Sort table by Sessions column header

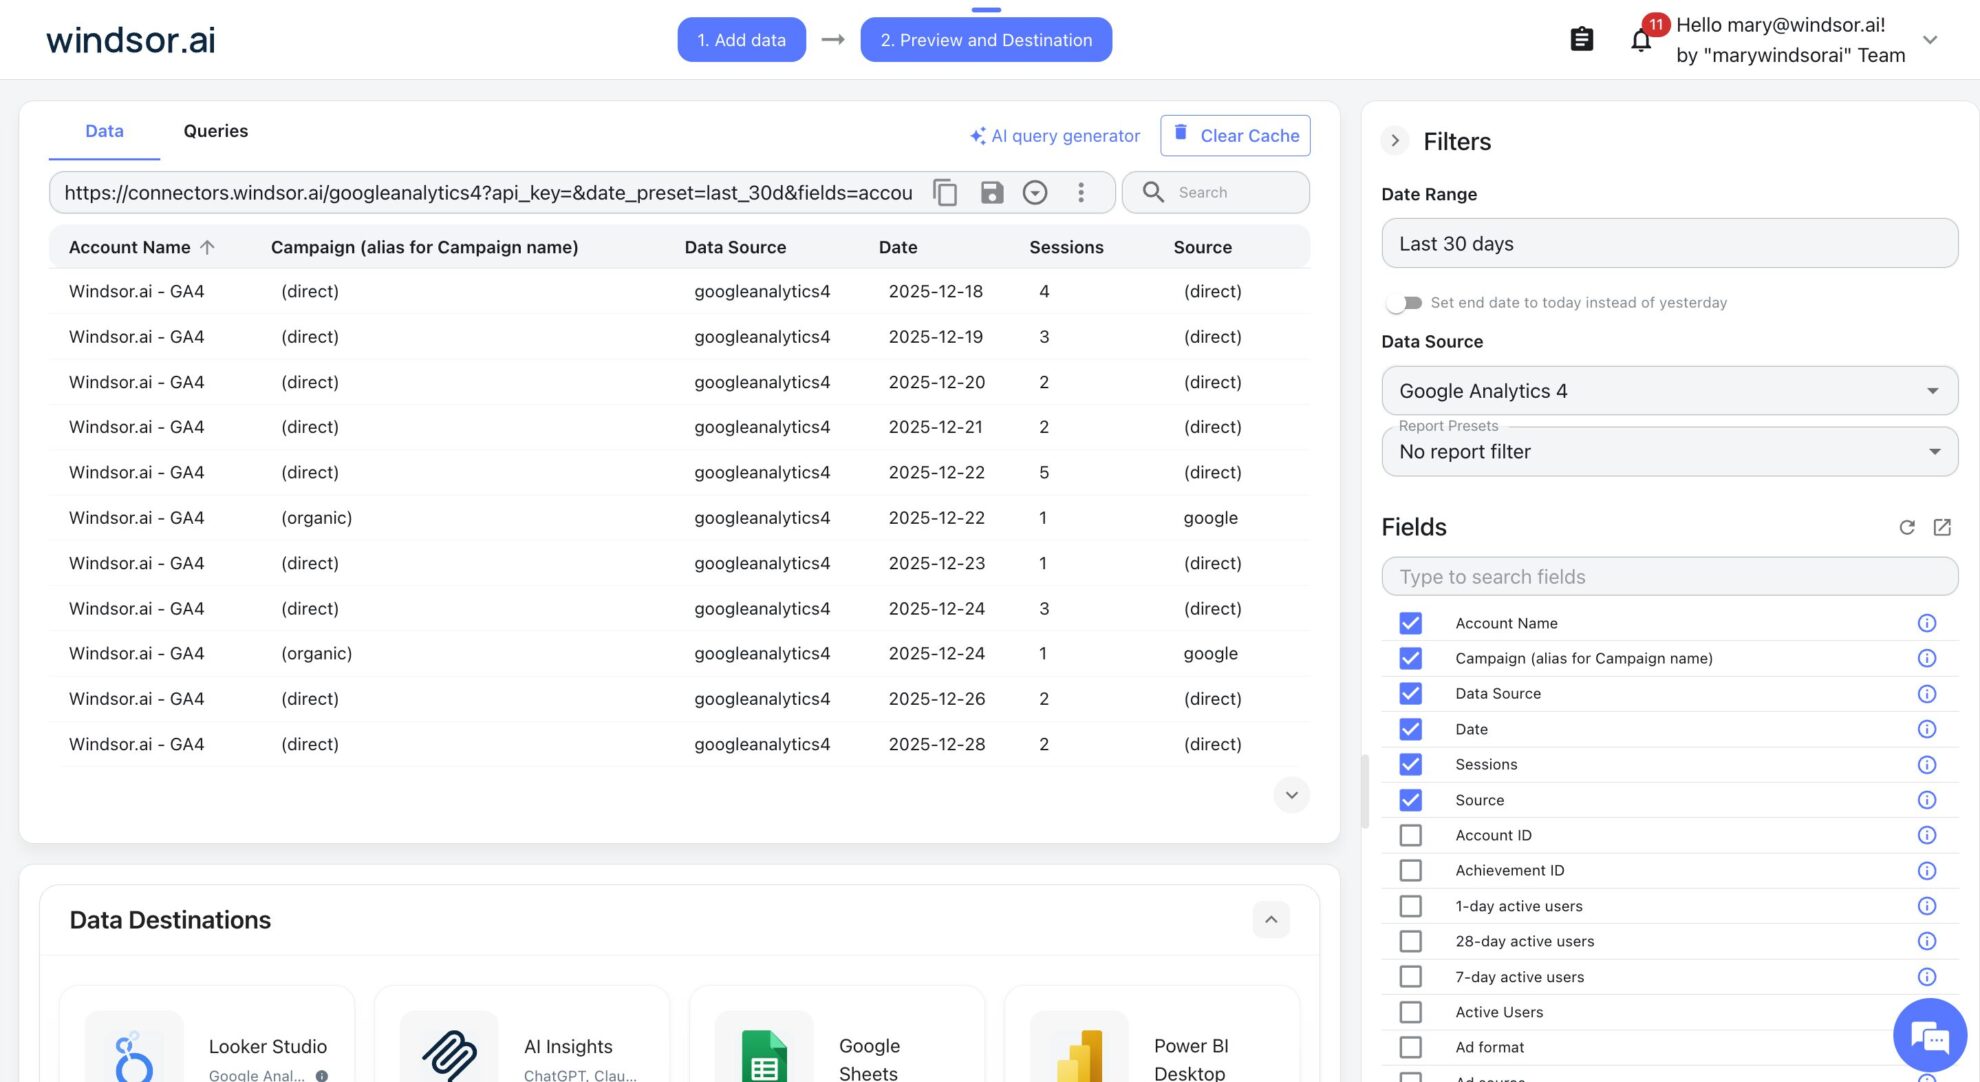(1066, 247)
